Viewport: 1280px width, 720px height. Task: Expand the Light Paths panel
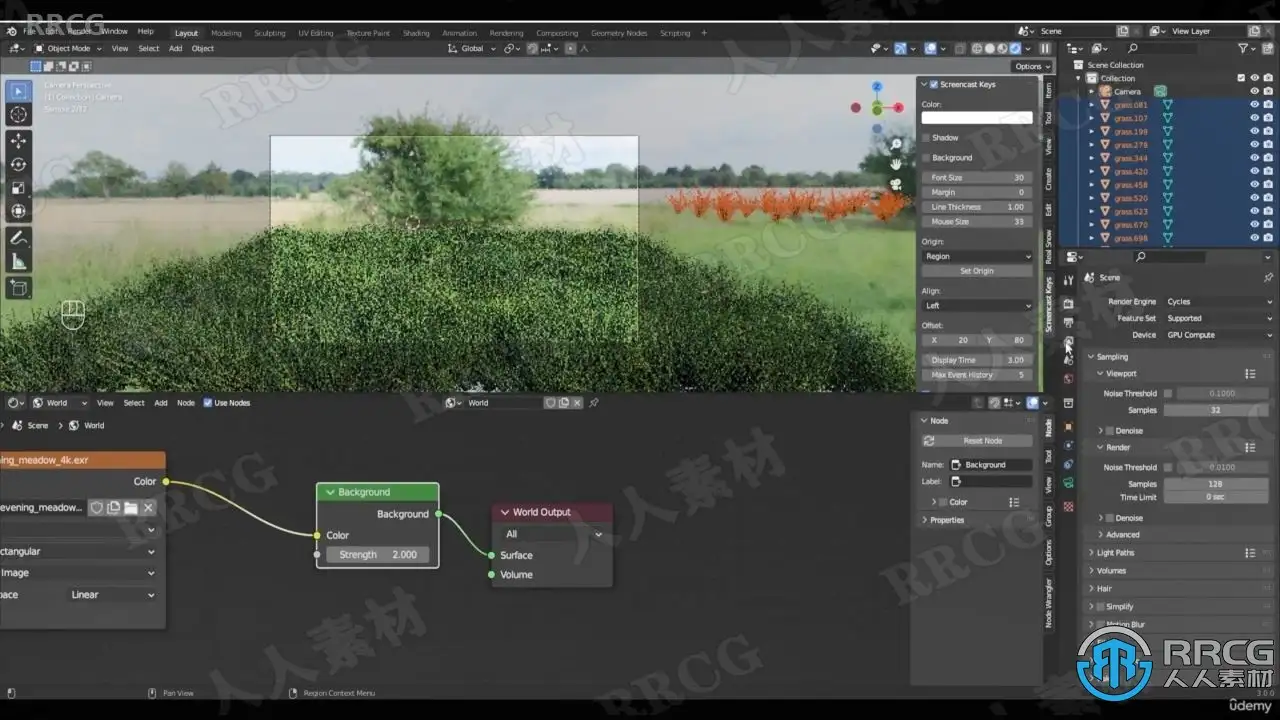pyautogui.click(x=1115, y=553)
